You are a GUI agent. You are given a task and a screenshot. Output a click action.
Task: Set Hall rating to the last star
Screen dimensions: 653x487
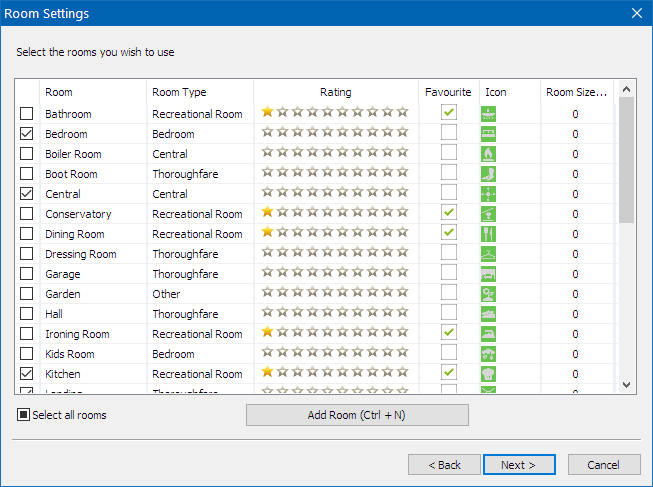click(x=402, y=314)
